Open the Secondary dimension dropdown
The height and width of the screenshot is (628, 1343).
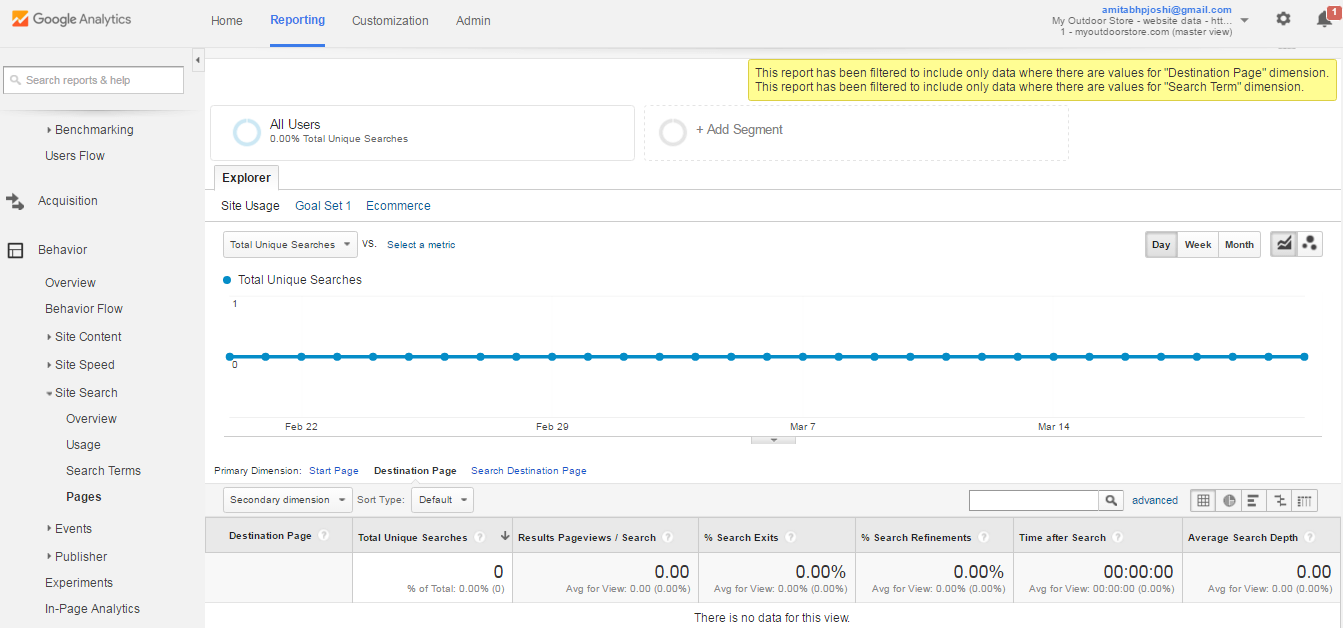click(288, 500)
